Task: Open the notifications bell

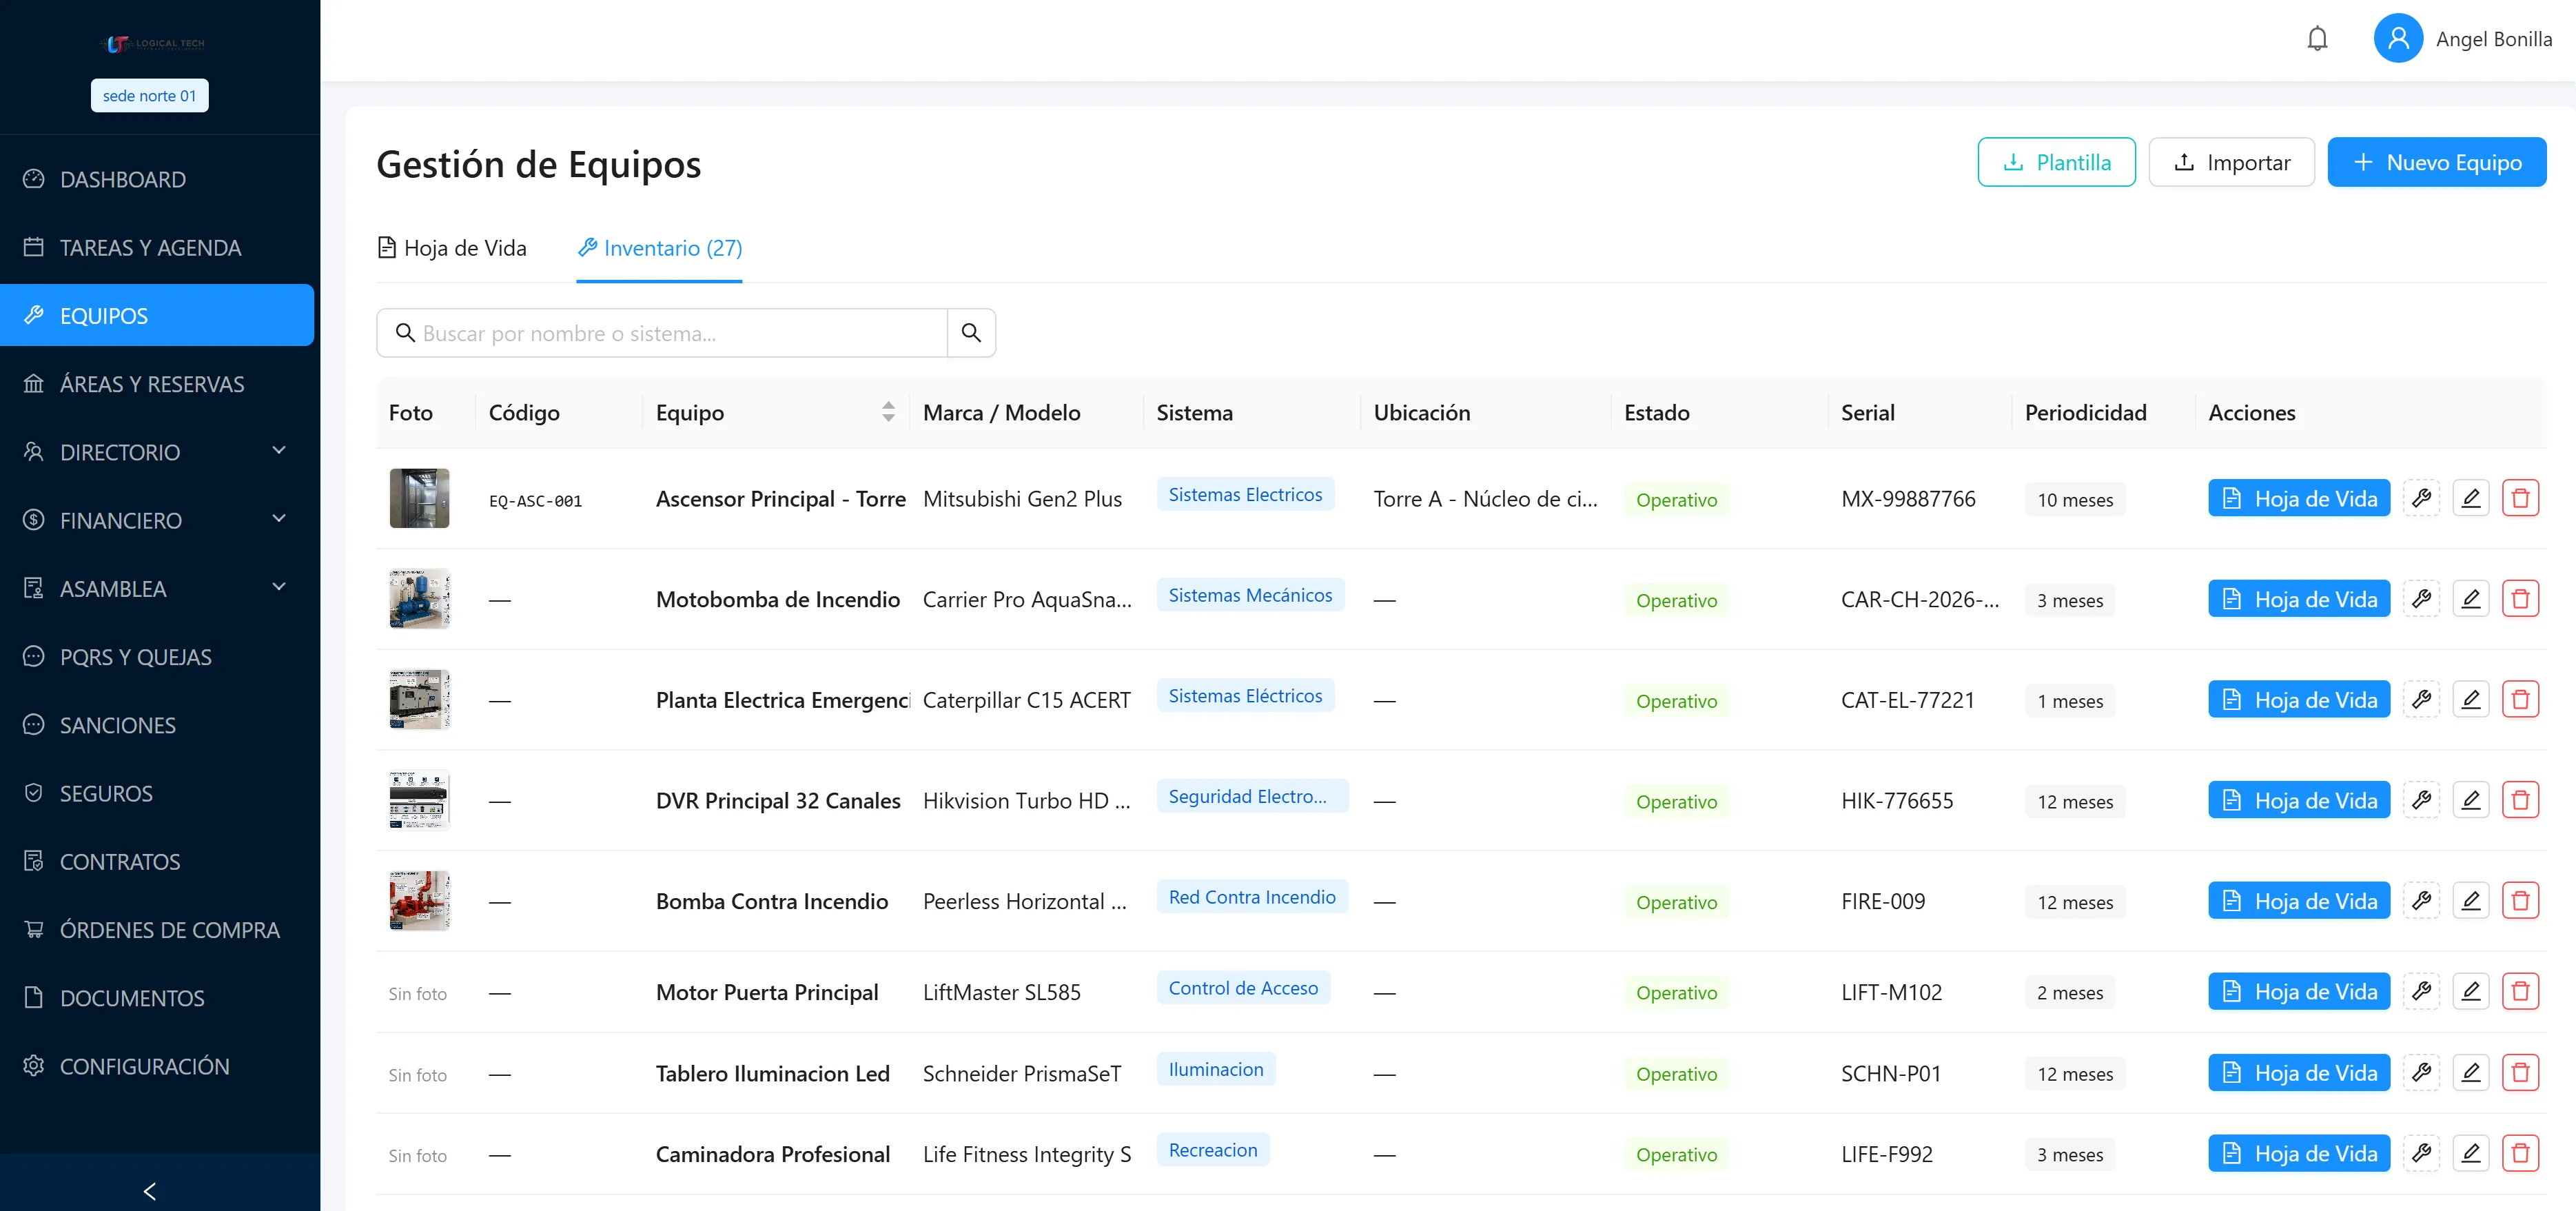Action: (x=2317, y=39)
